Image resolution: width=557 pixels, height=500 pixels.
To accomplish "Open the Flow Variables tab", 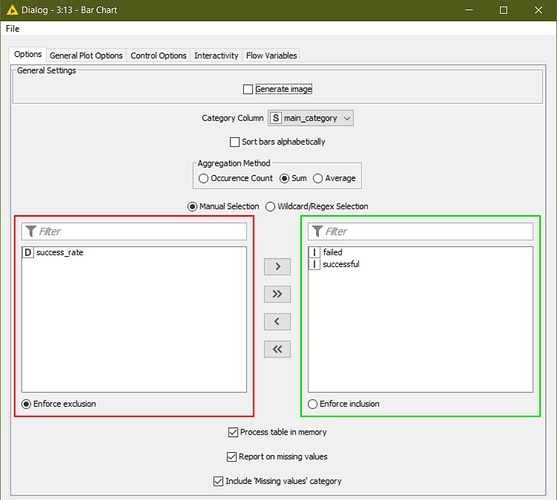I will click(x=271, y=56).
